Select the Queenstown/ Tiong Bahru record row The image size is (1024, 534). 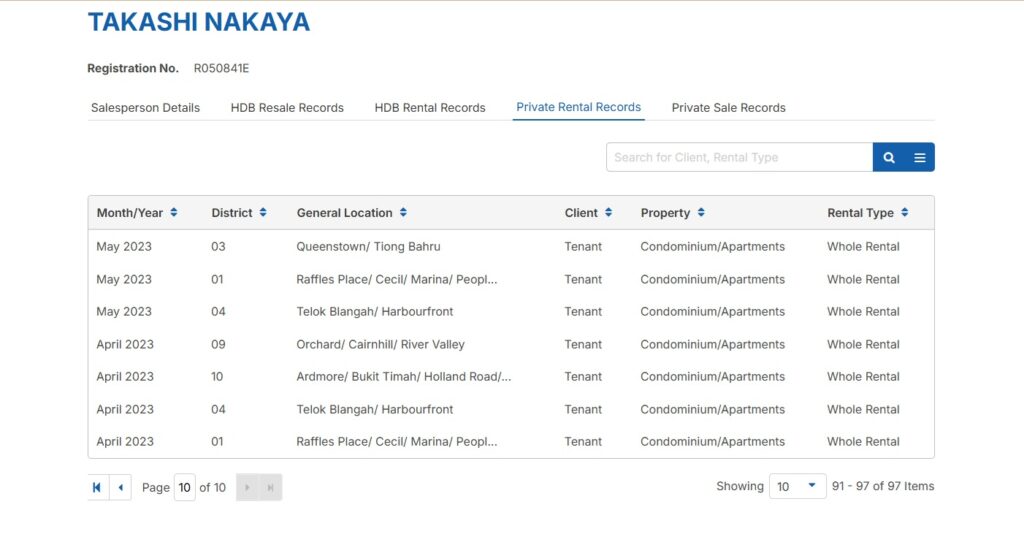click(x=368, y=247)
